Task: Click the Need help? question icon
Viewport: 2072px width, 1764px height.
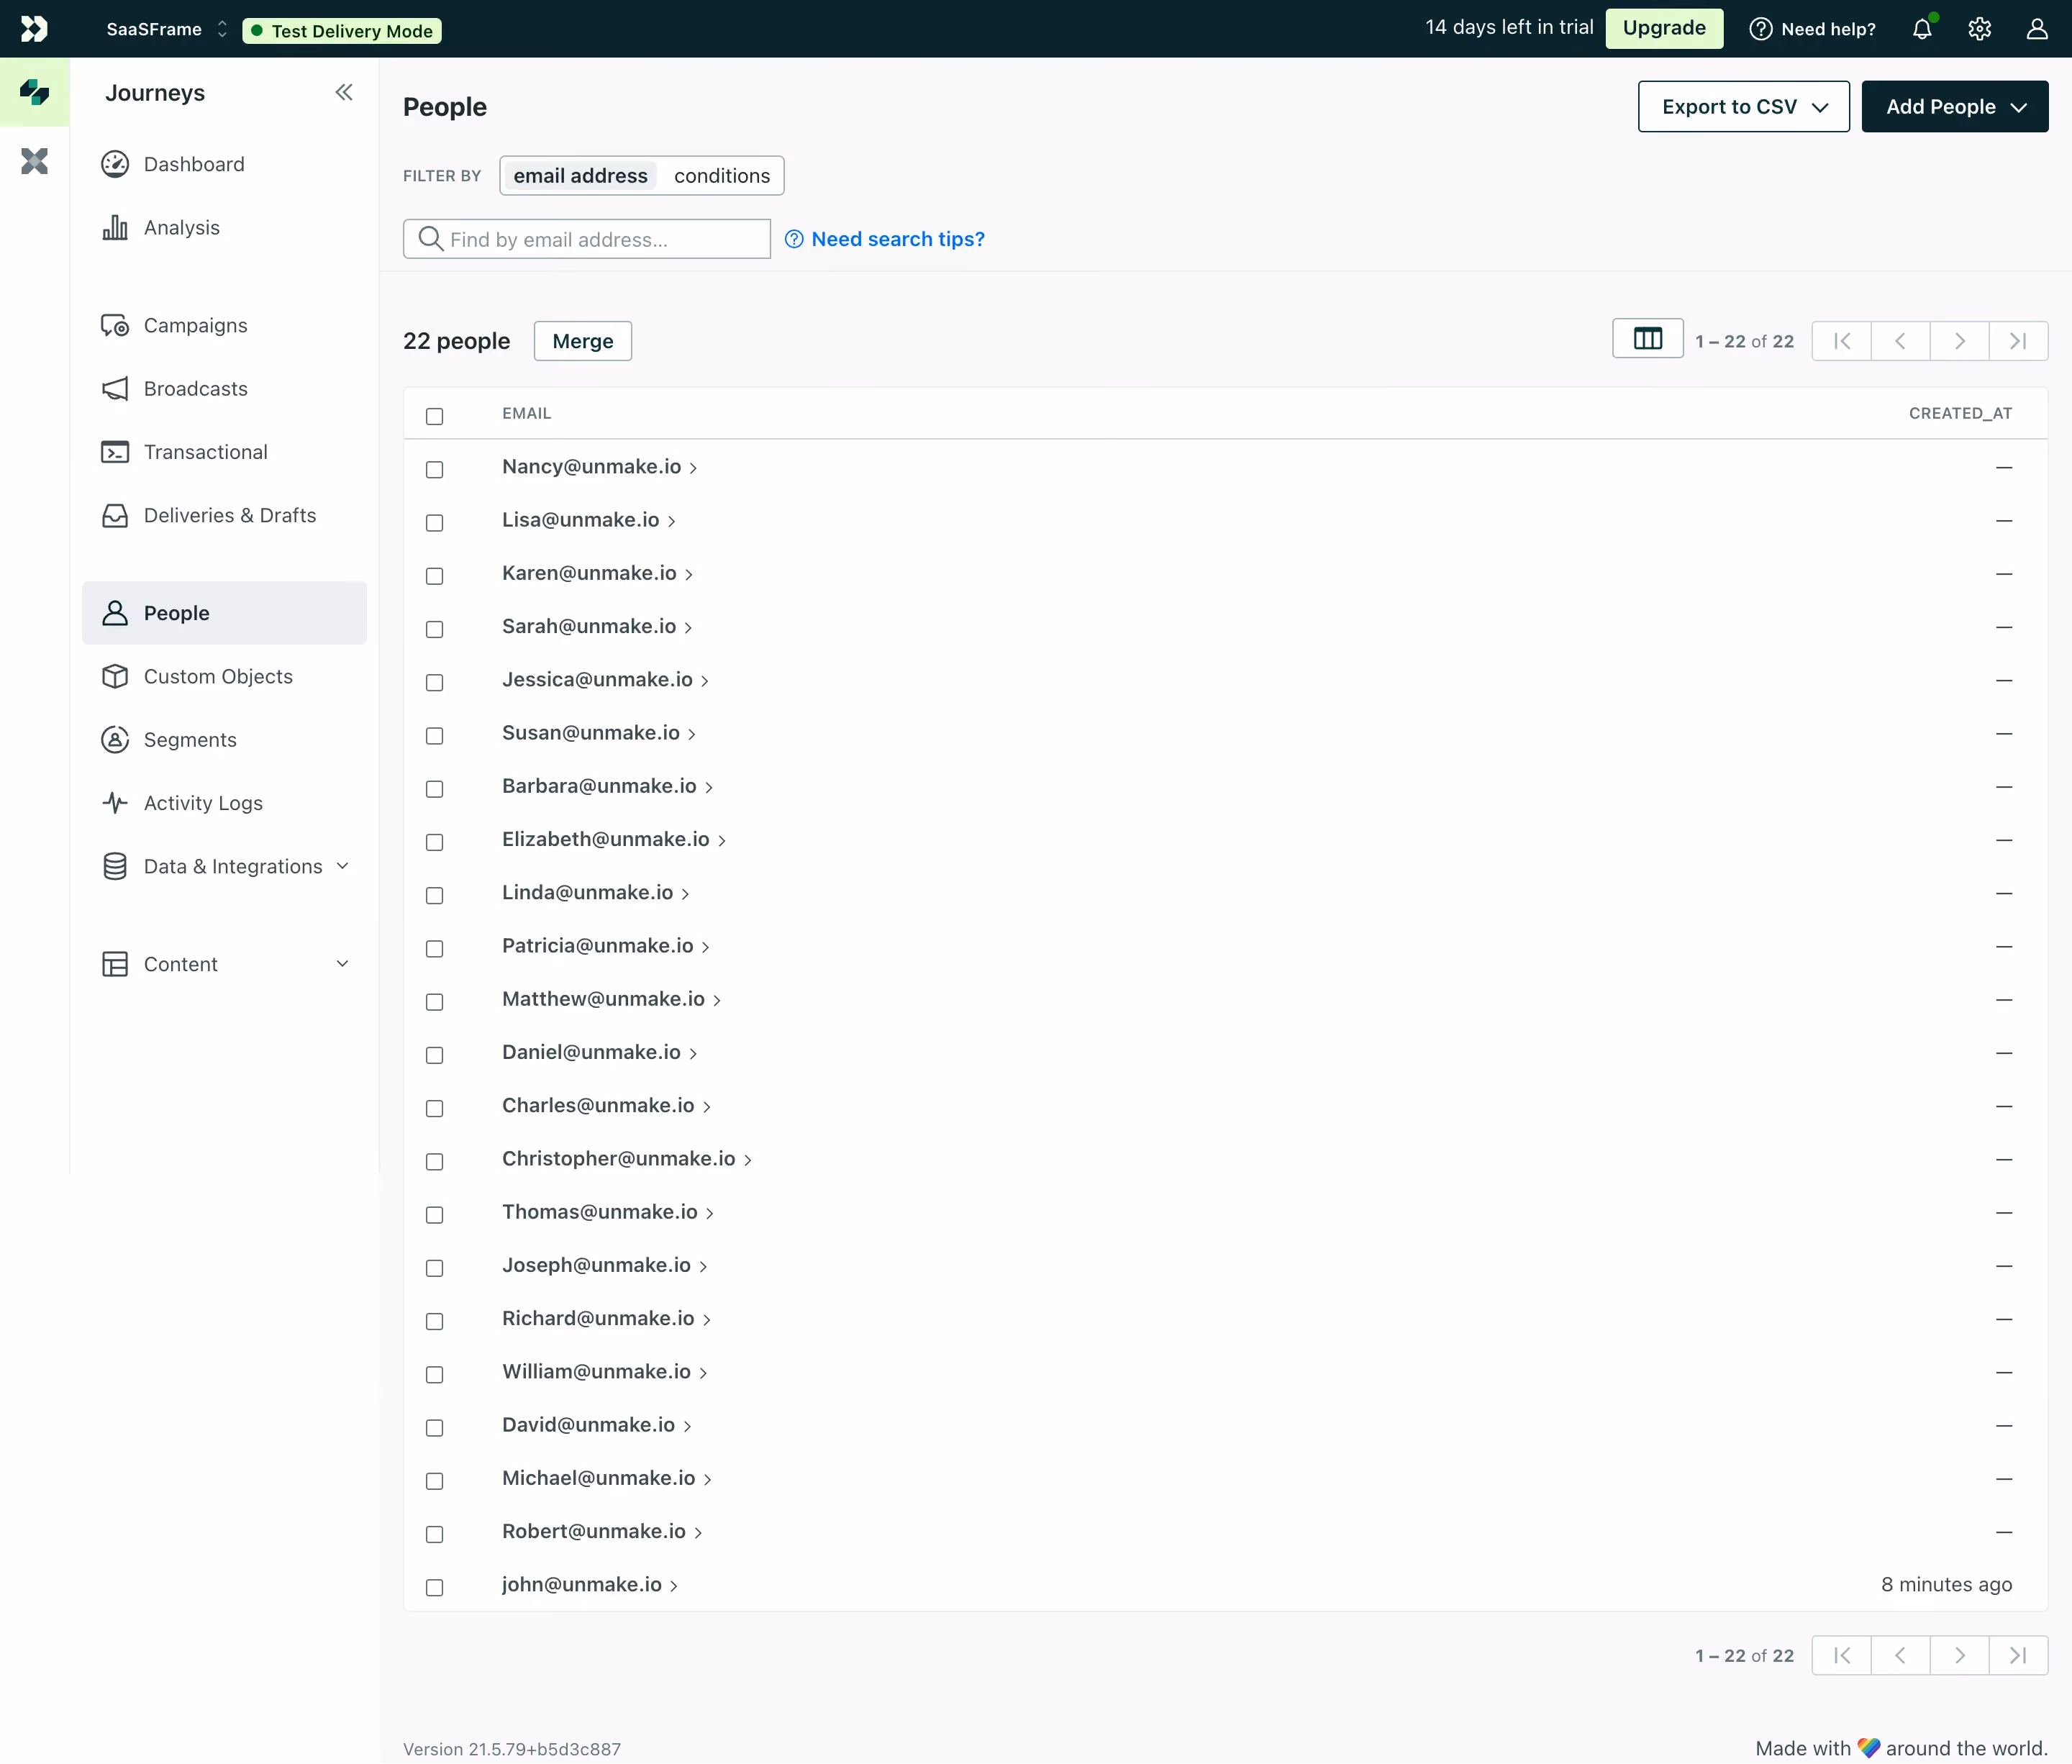Action: (1761, 29)
